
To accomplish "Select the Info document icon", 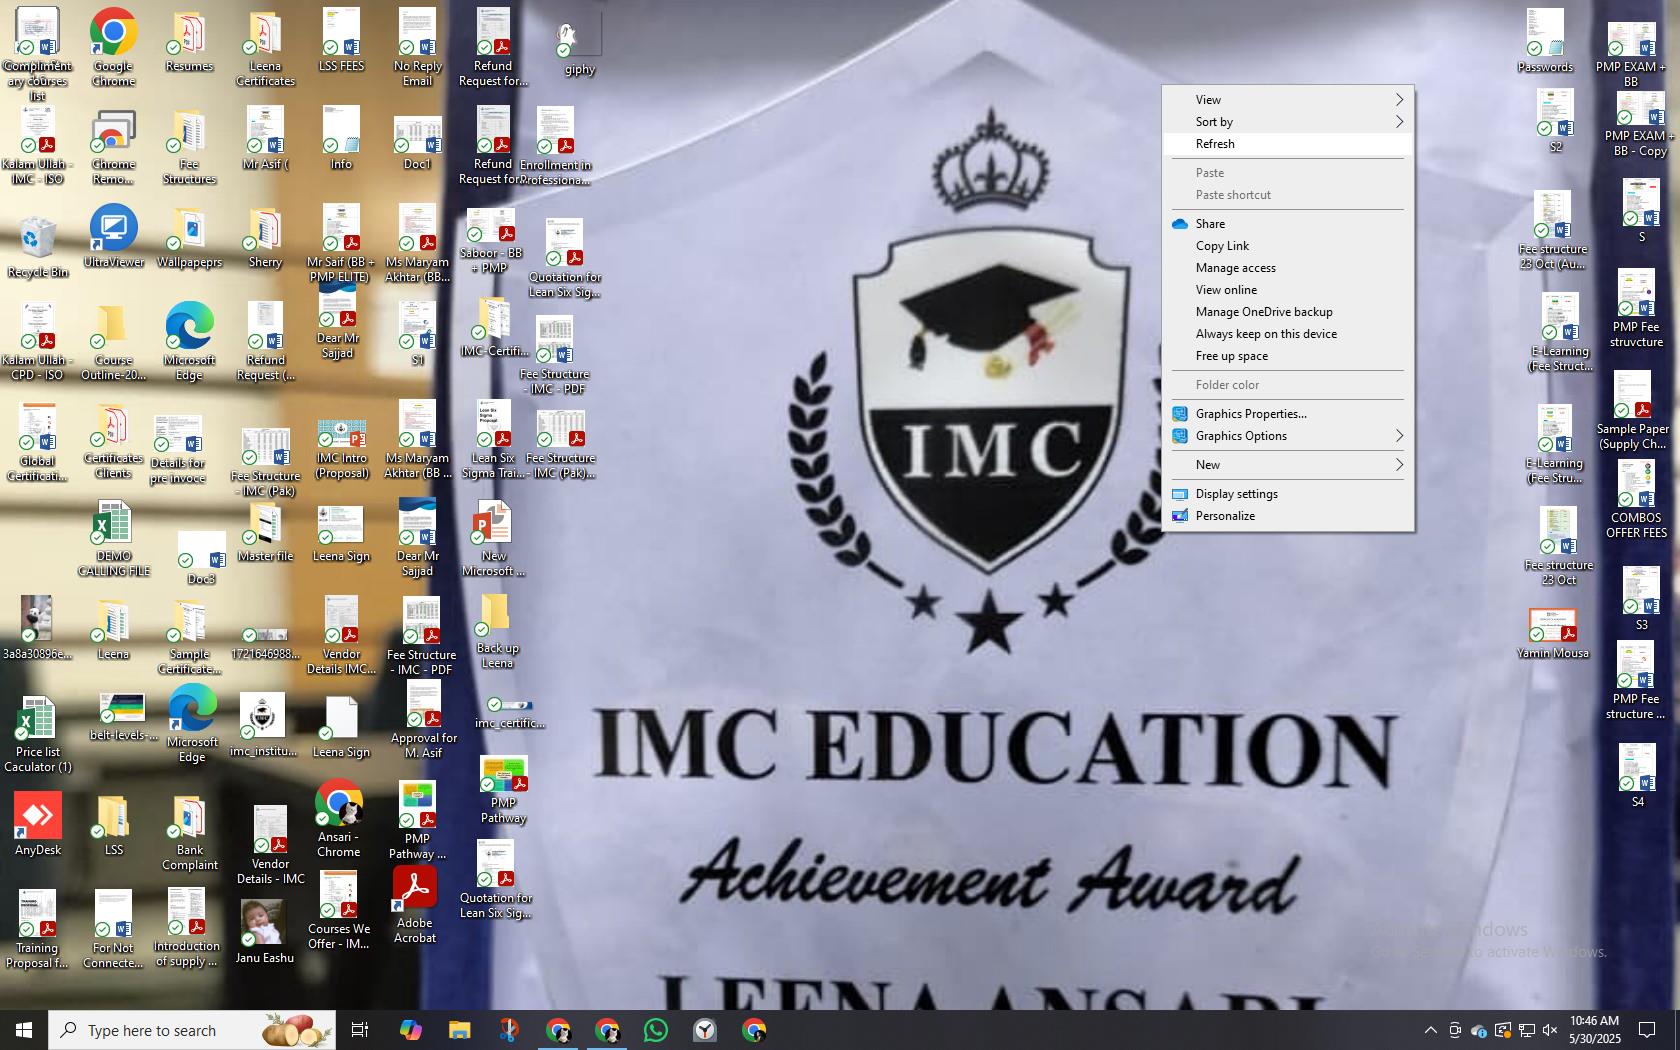I will pyautogui.click(x=341, y=140).
